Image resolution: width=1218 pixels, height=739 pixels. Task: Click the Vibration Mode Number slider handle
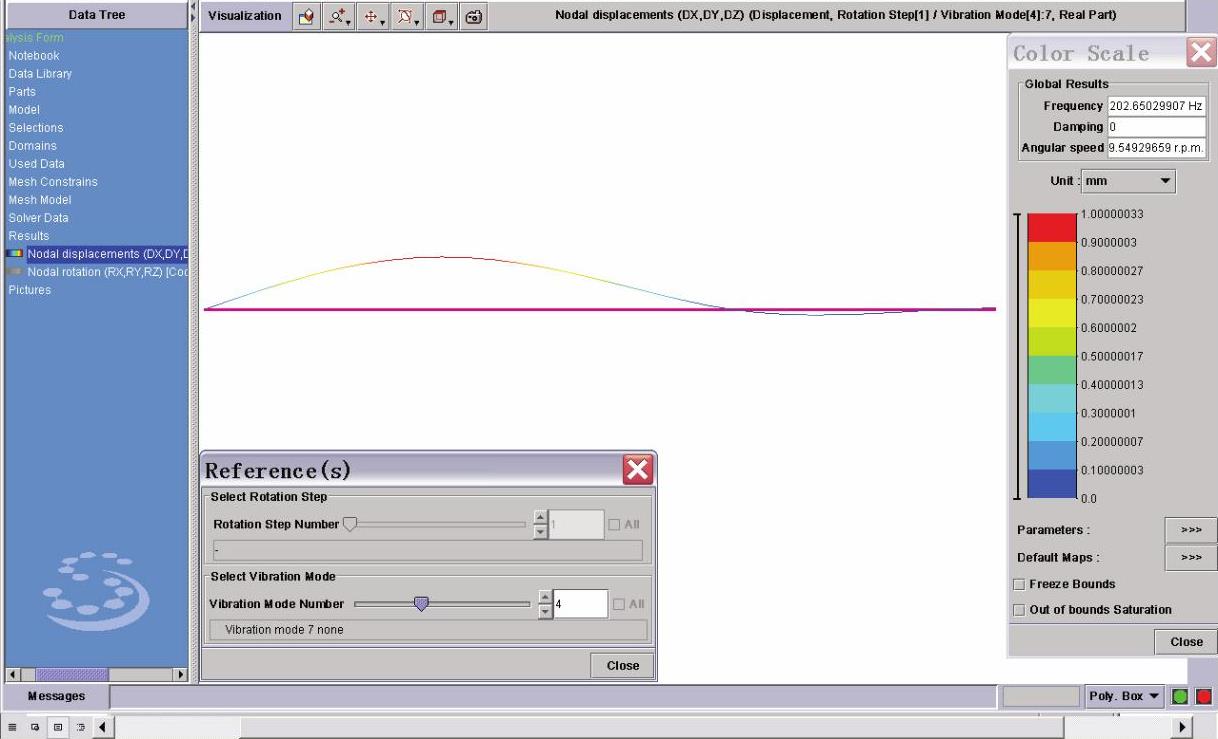[x=421, y=603]
